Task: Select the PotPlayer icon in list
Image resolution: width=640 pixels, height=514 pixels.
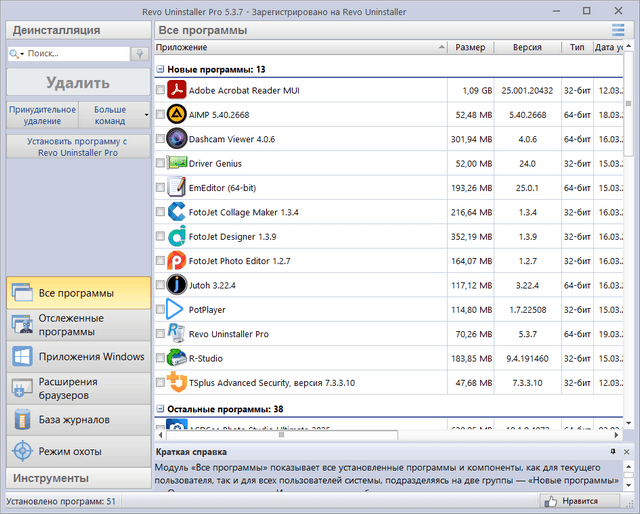Action: (x=177, y=310)
